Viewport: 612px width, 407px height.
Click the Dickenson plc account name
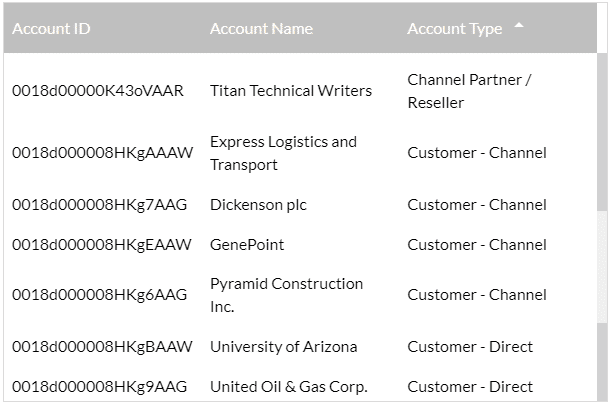tap(258, 205)
